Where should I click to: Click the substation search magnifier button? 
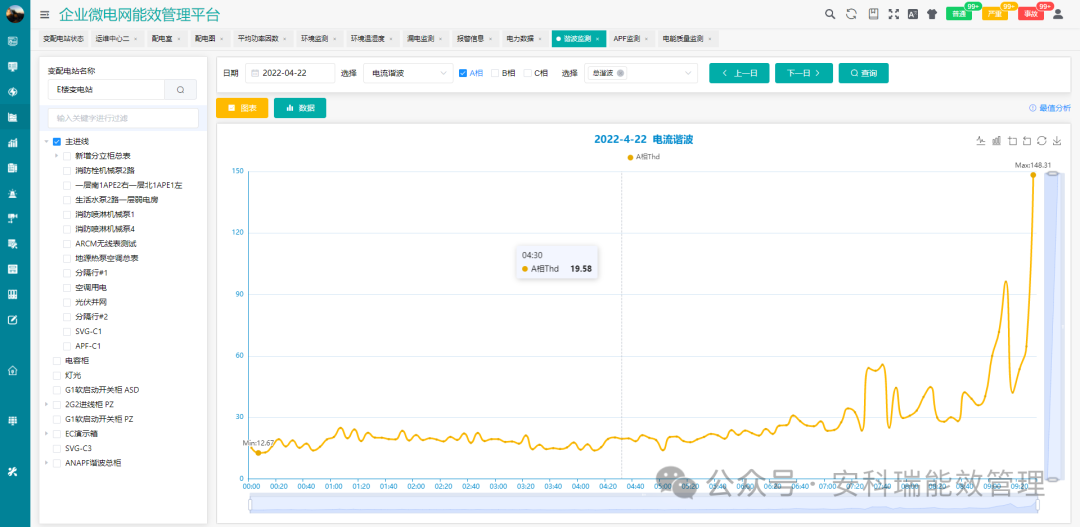tap(180, 90)
